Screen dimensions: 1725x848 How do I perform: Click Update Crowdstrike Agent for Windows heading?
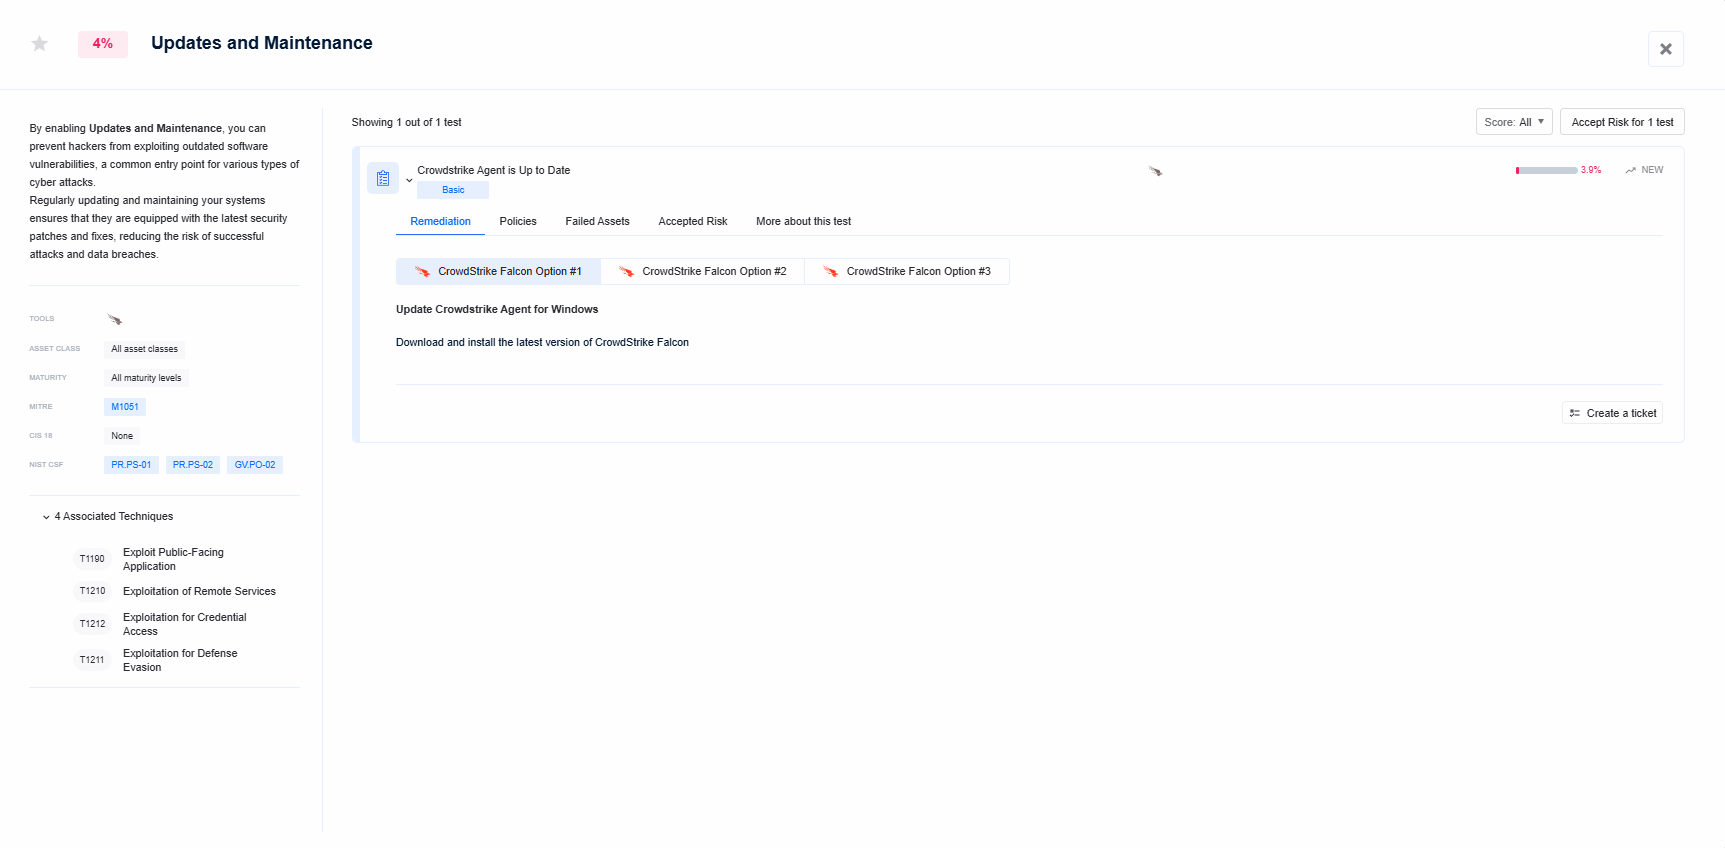497,309
